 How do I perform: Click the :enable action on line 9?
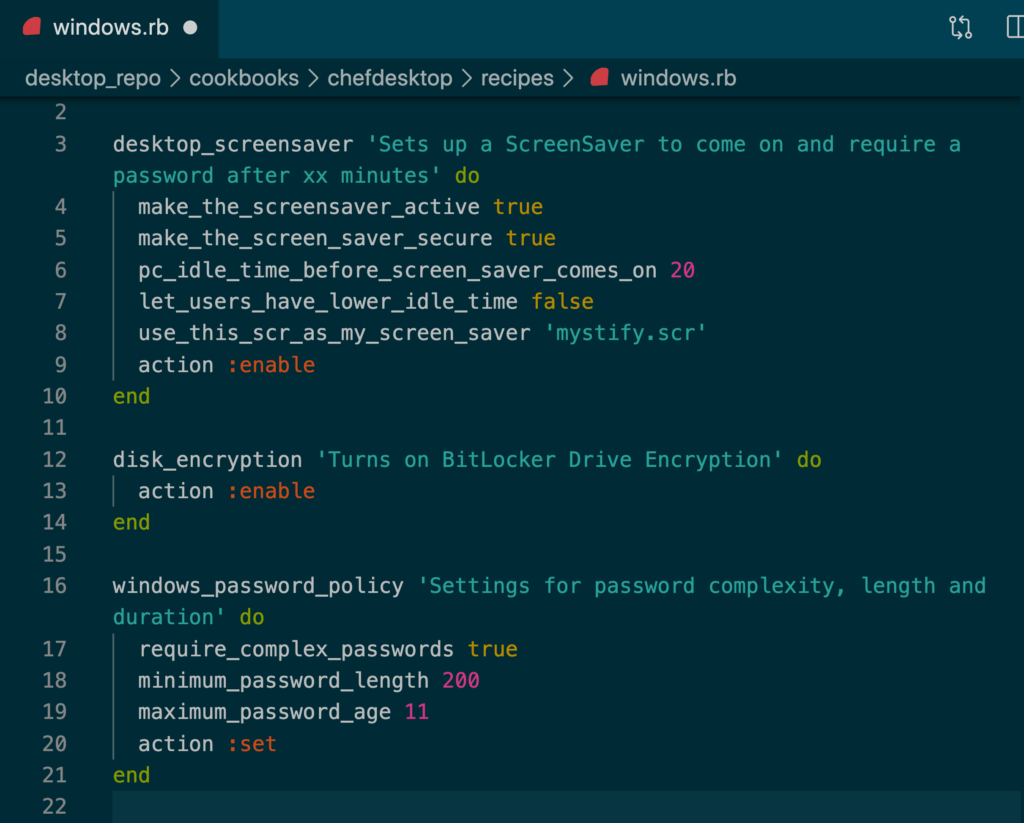tap(270, 364)
